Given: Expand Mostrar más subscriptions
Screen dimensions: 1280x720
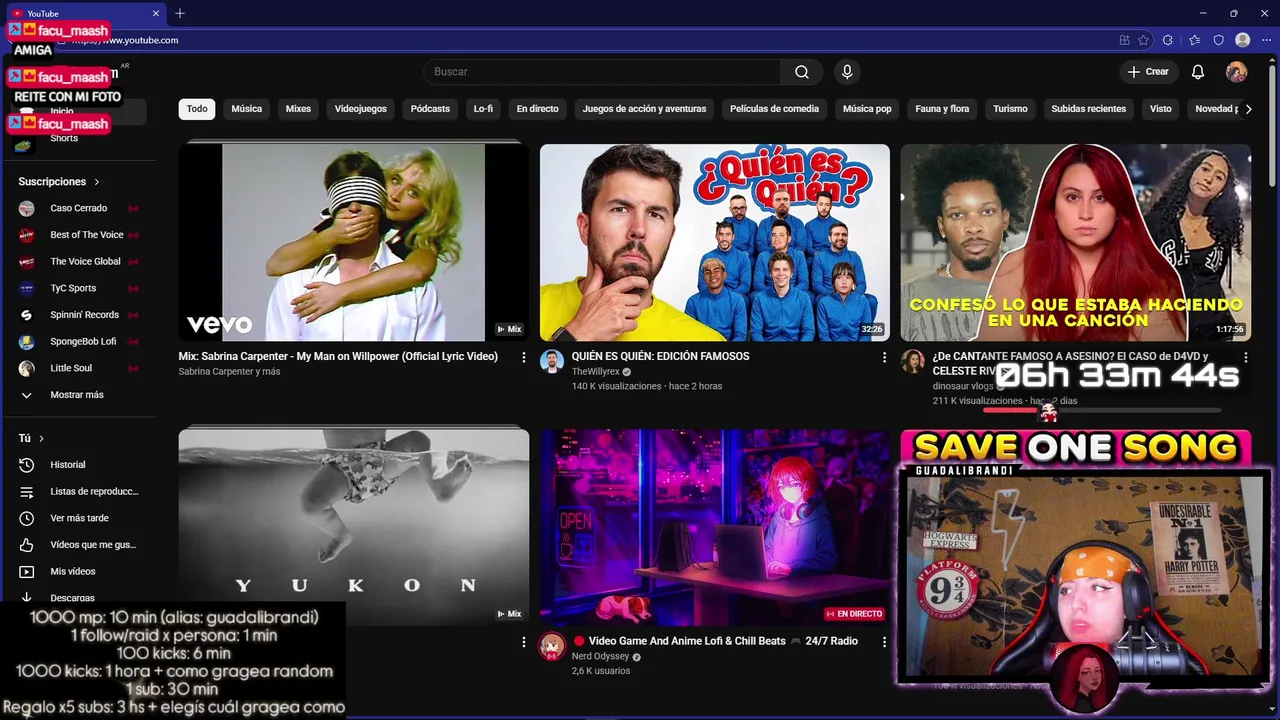Looking at the screenshot, I should pyautogui.click(x=78, y=395).
